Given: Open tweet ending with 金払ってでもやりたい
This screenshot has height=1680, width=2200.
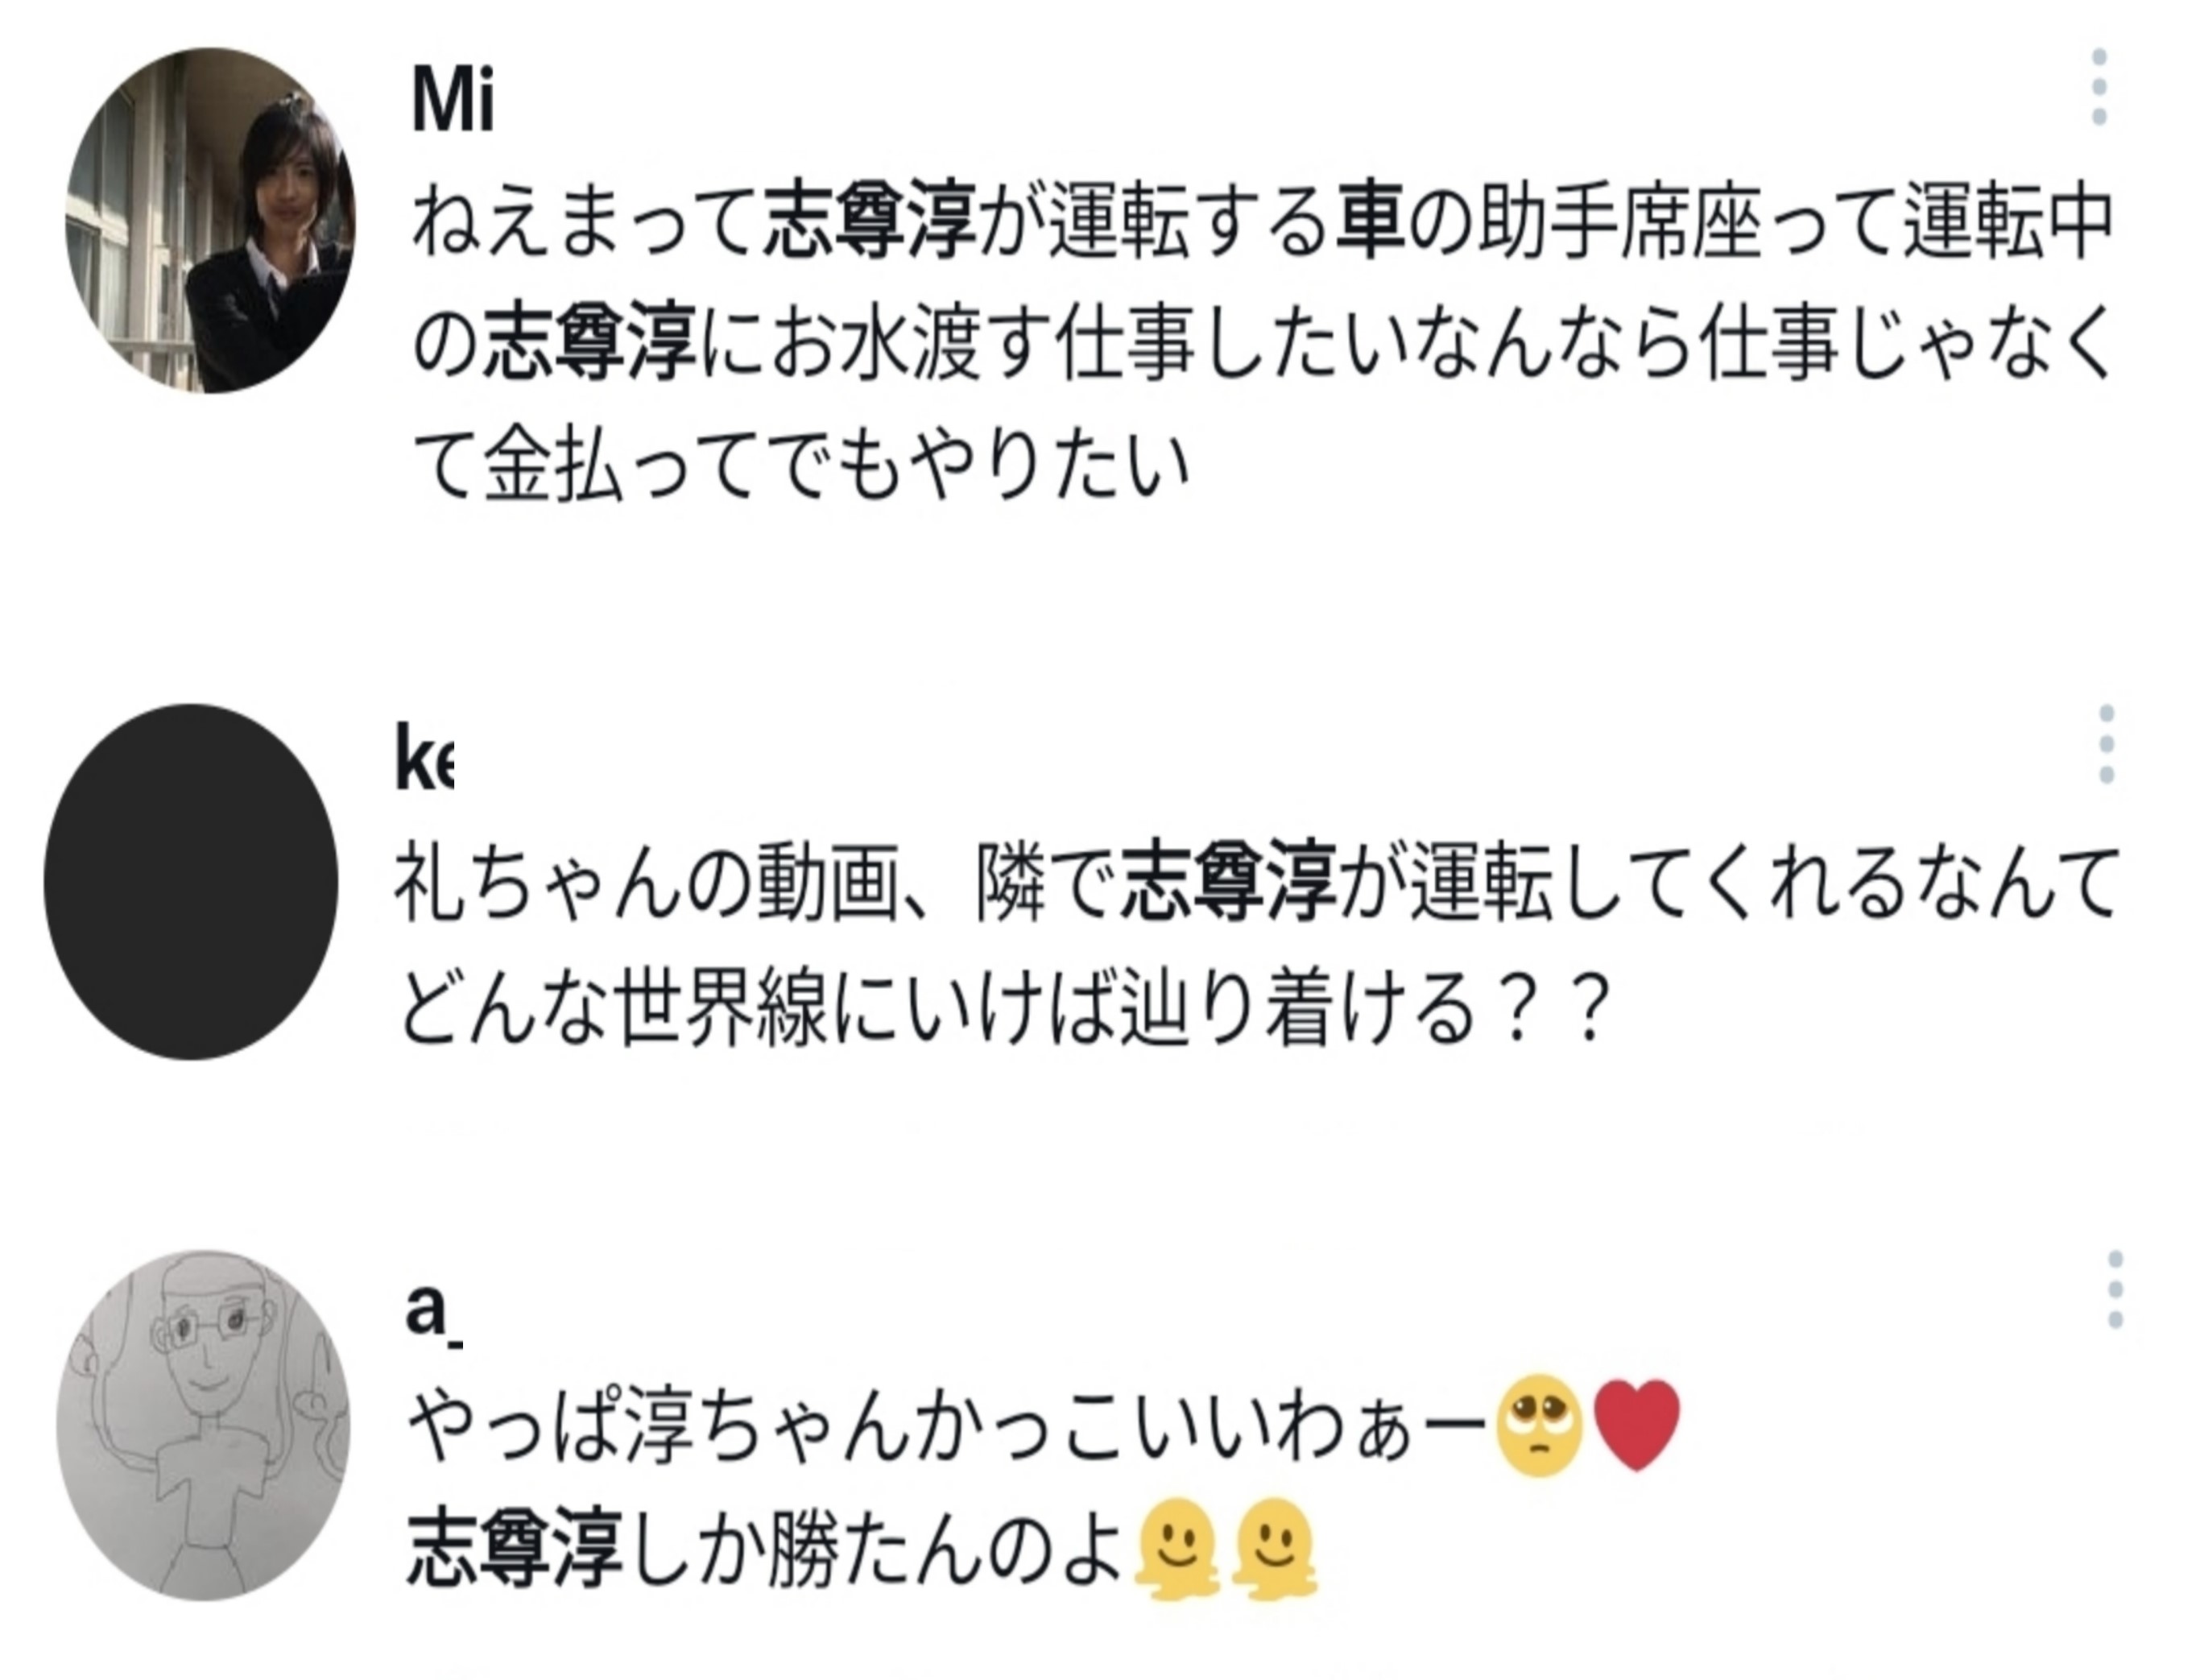Looking at the screenshot, I should pos(800,465).
